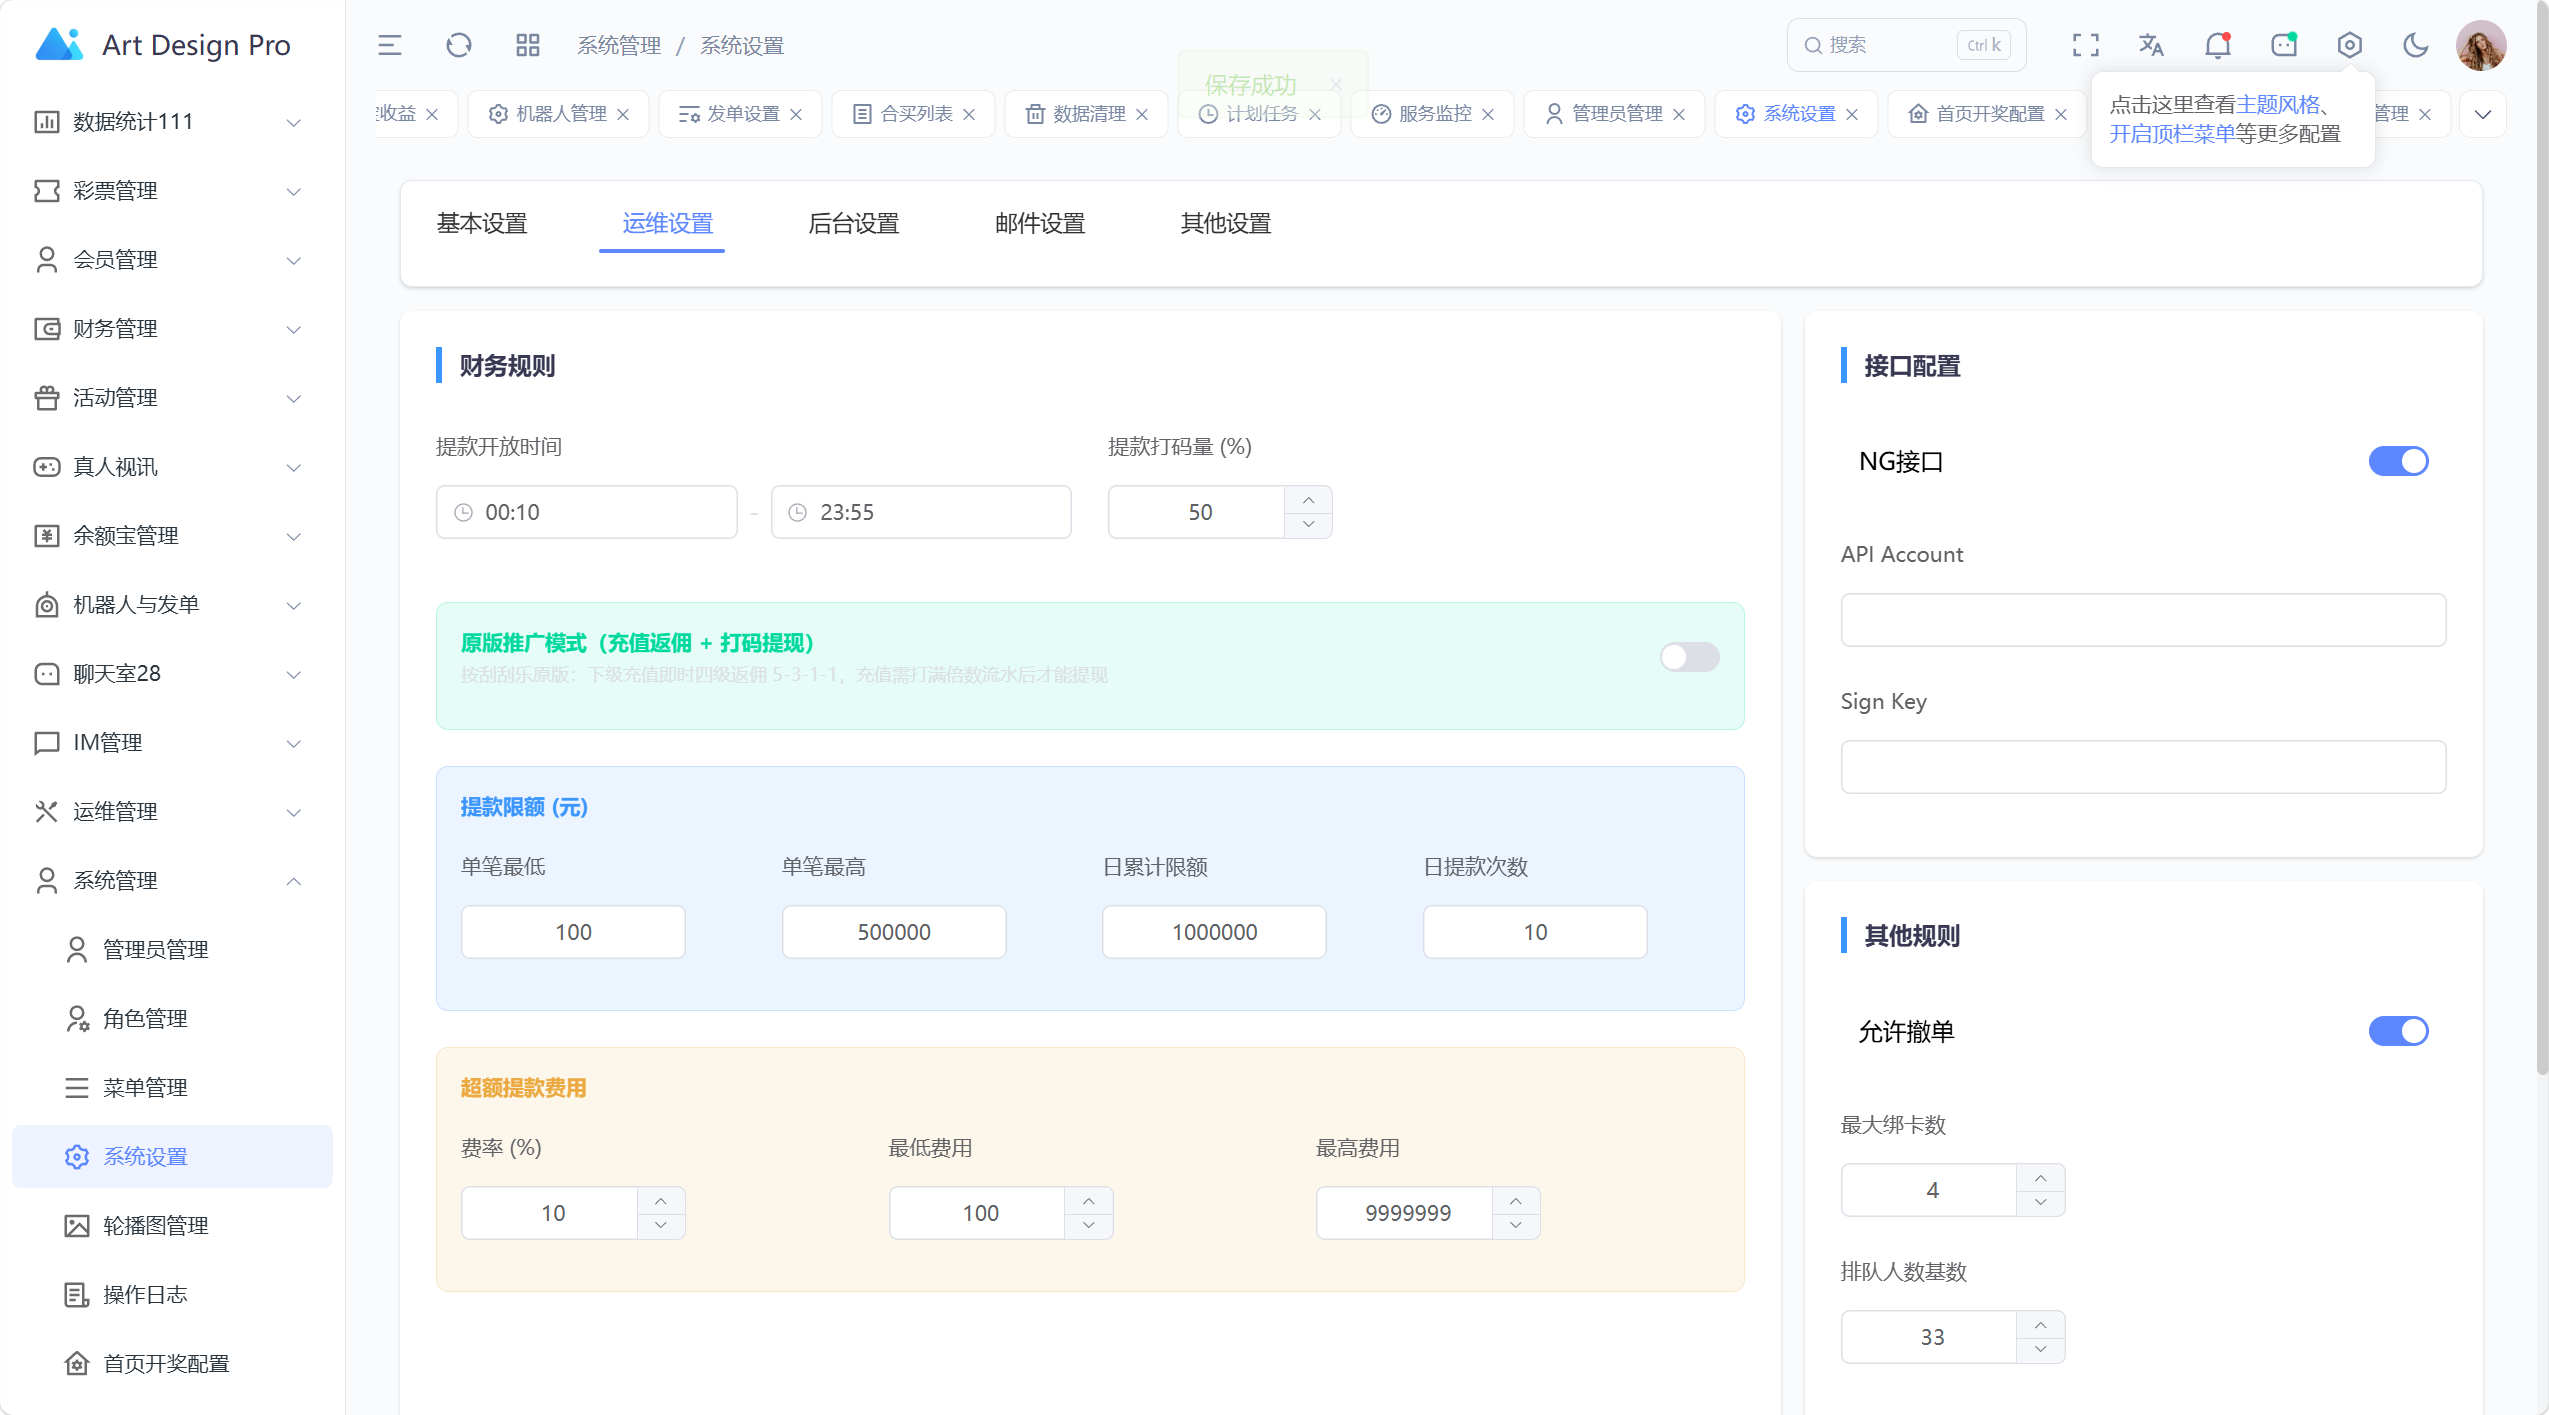Switch to the 基本设置 tab
Image resolution: width=2549 pixels, height=1415 pixels.
click(482, 224)
